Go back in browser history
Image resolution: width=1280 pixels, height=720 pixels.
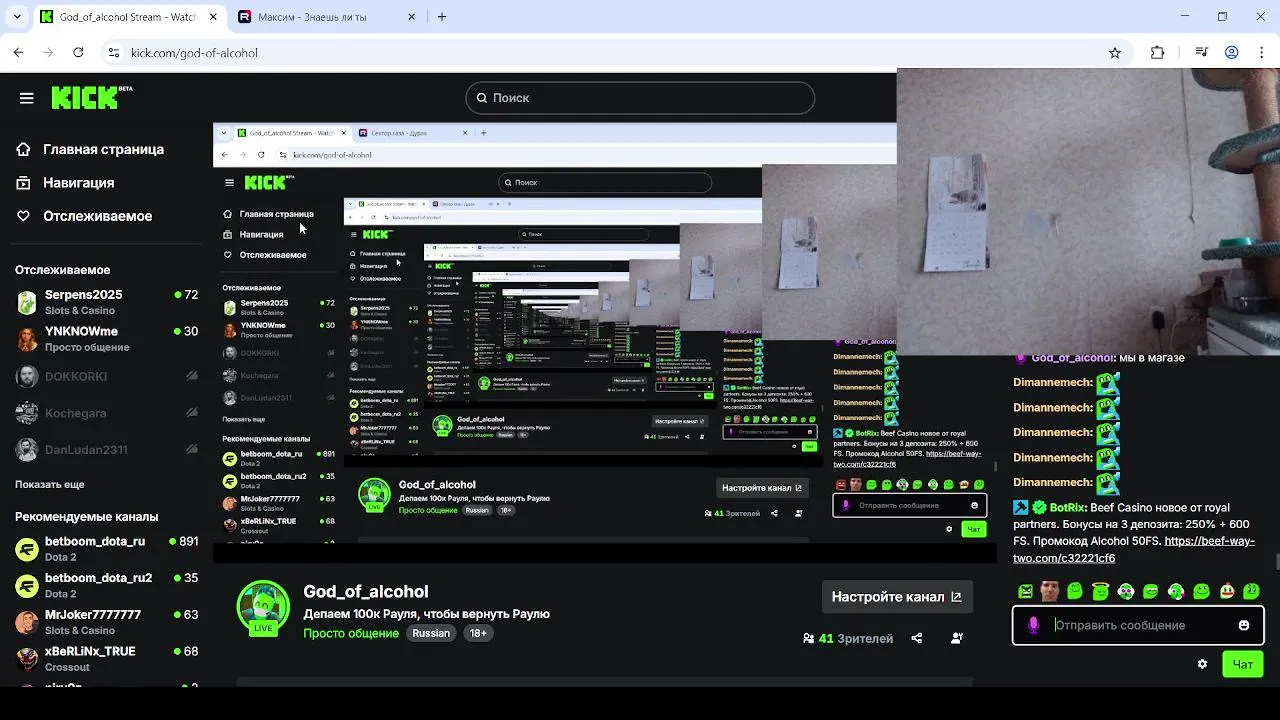click(x=19, y=53)
